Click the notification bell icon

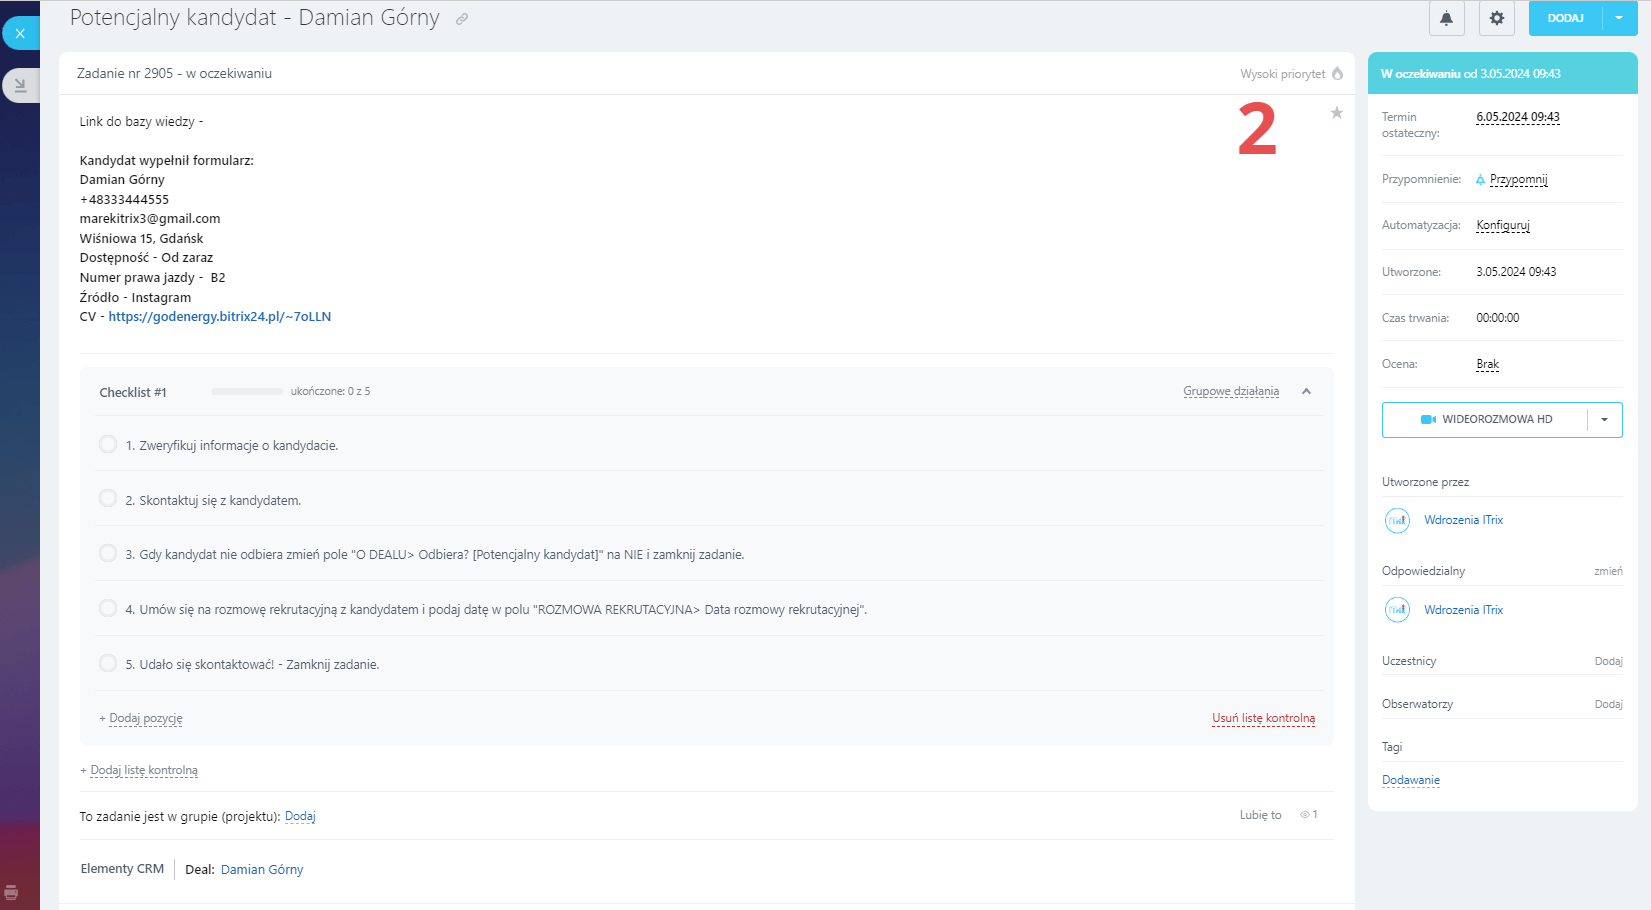[1446, 18]
